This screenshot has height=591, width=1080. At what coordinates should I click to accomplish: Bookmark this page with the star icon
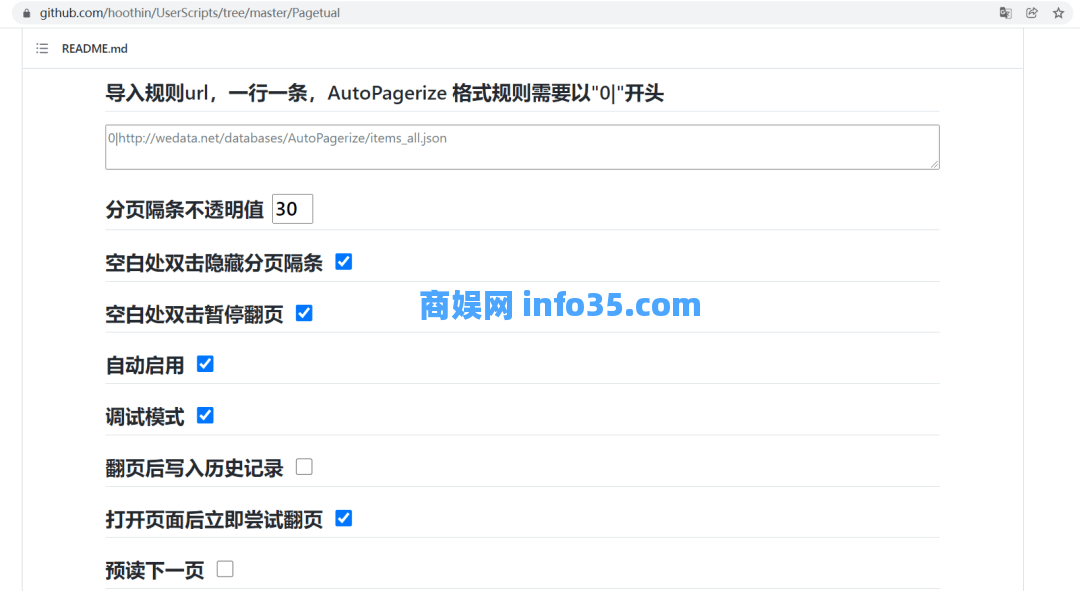tap(1059, 13)
